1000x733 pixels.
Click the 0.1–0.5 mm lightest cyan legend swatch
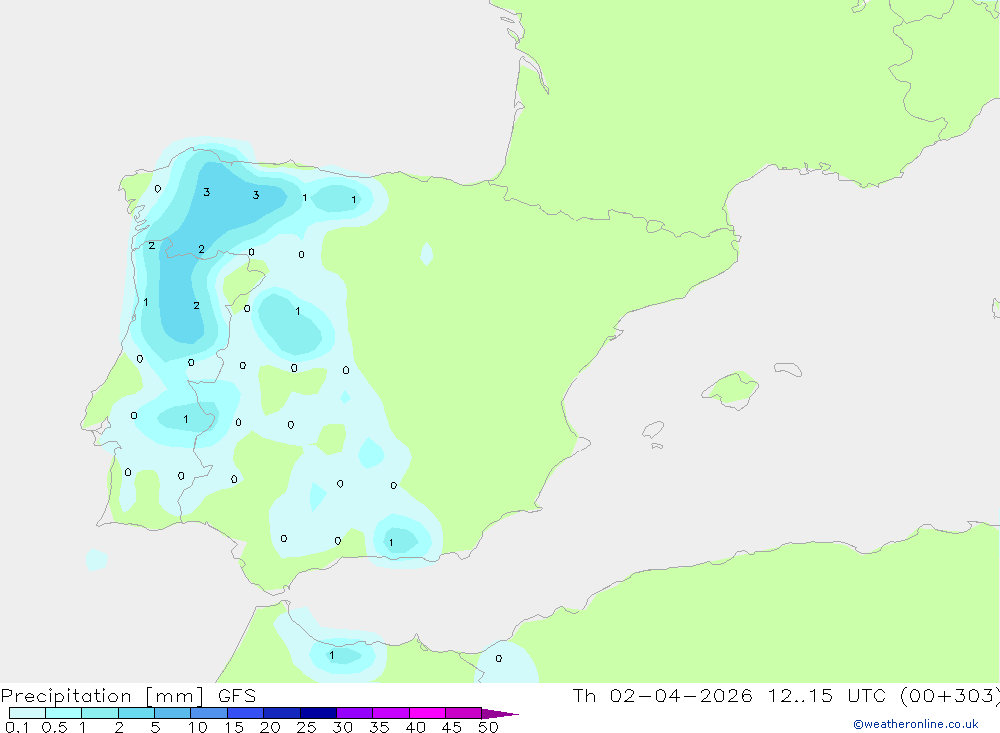(27, 713)
